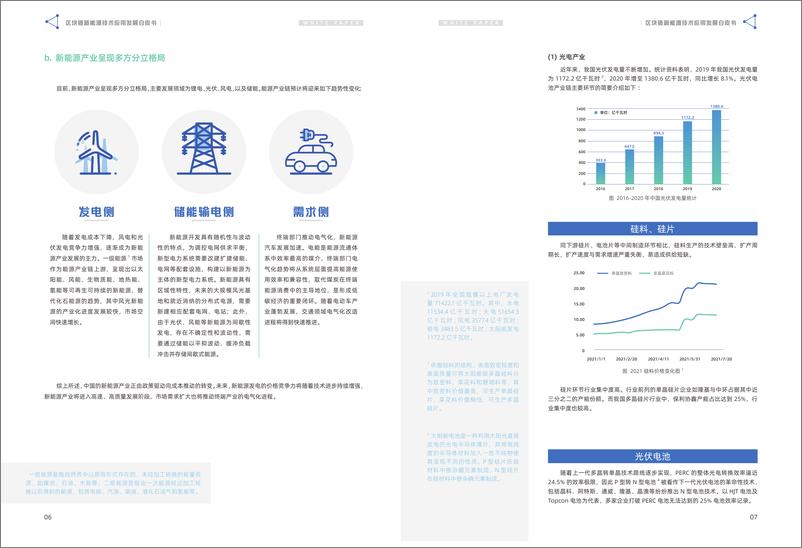This screenshot has height=548, width=802.
Task: Select the '1400' y-axis label on bar chart
Action: pos(581,109)
